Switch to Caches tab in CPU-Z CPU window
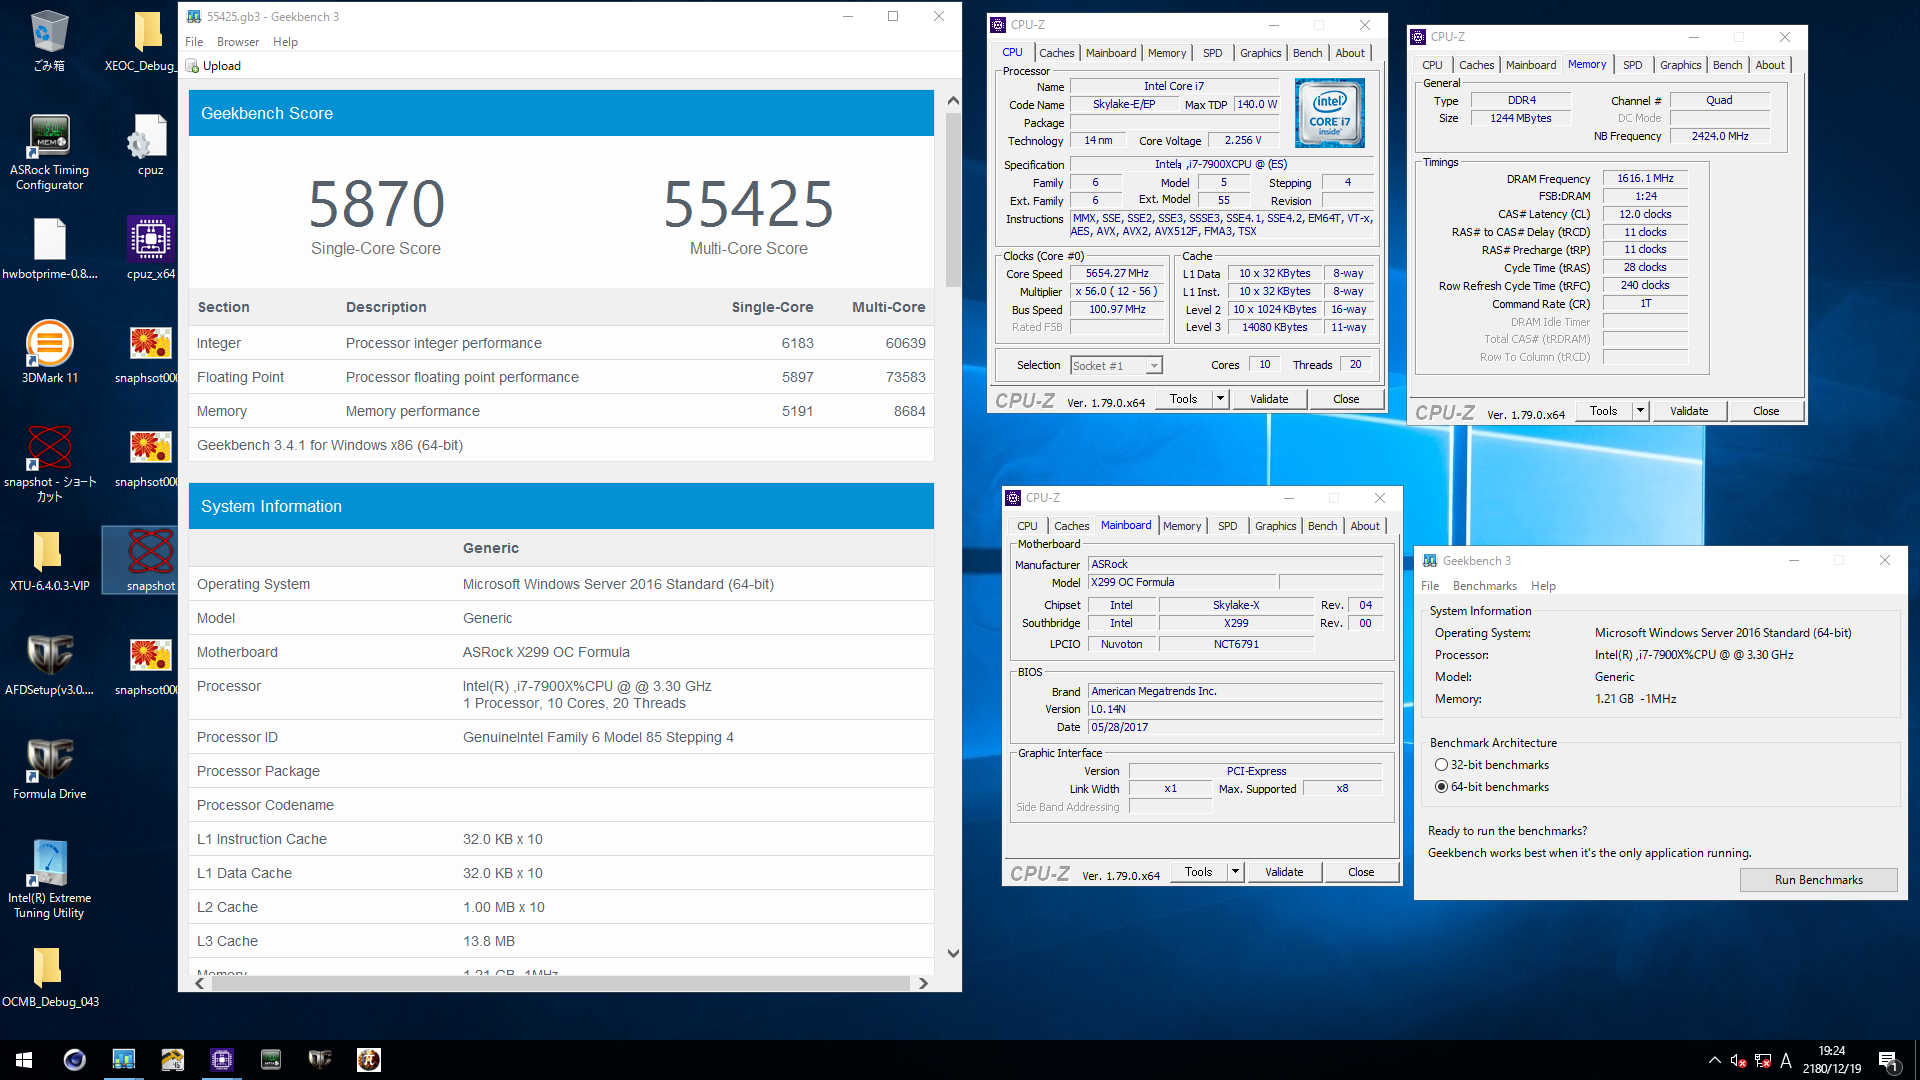 (x=1056, y=53)
